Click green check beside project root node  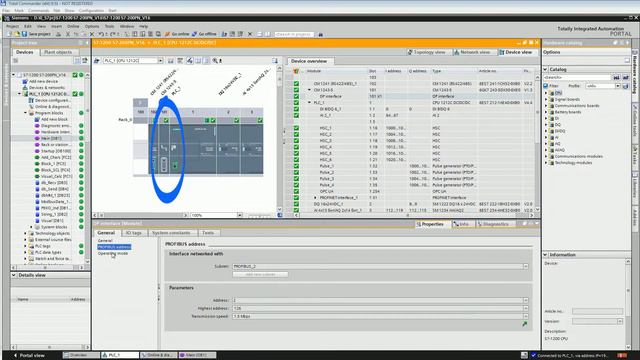[x=75, y=75]
